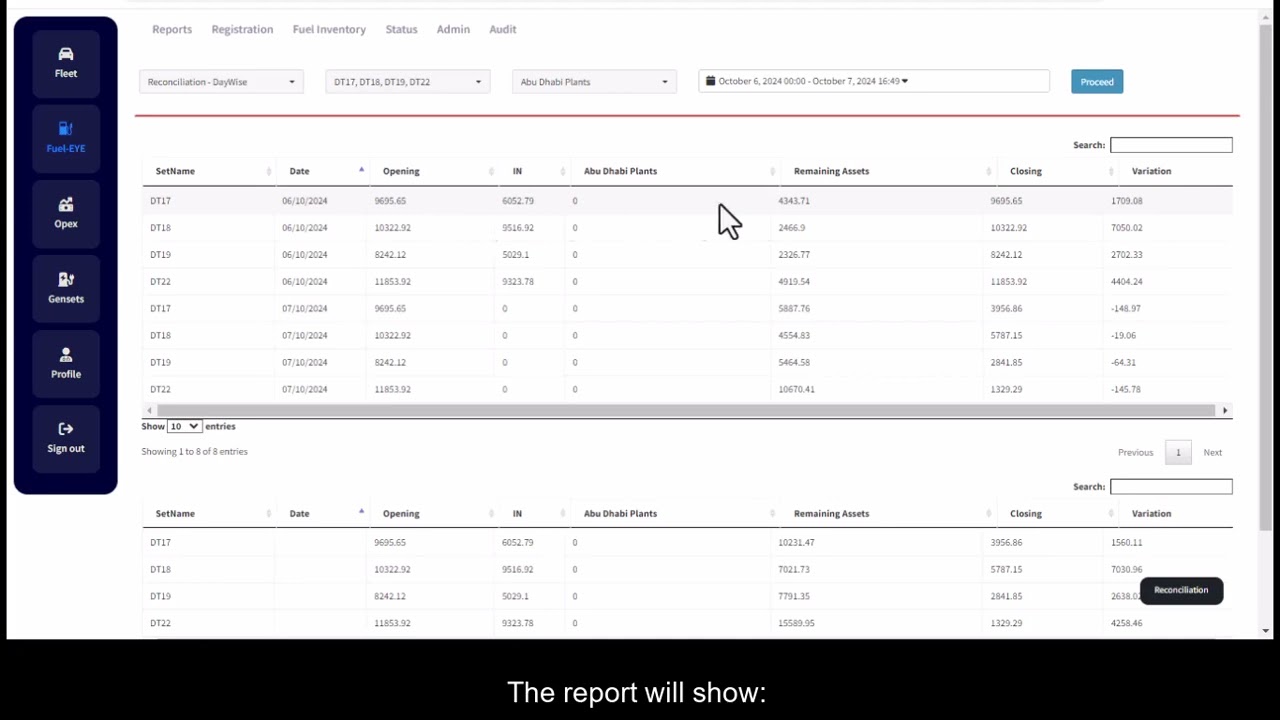
Task: Select variation value -64.31
Action: click(1123, 362)
